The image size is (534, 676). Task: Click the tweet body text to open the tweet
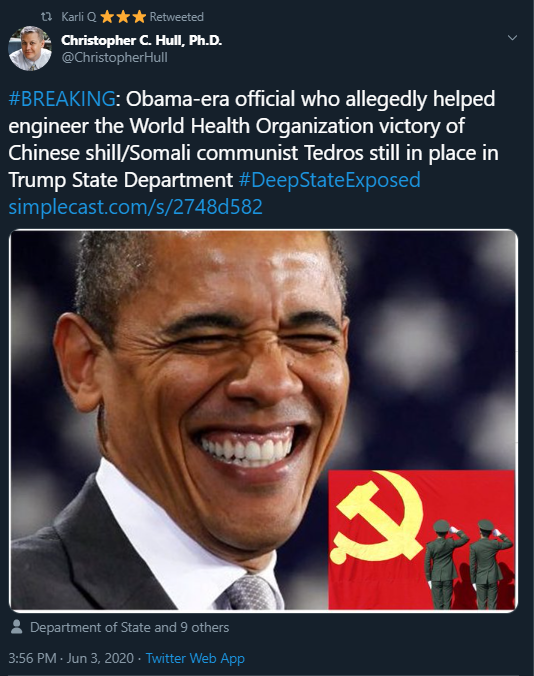(x=253, y=139)
